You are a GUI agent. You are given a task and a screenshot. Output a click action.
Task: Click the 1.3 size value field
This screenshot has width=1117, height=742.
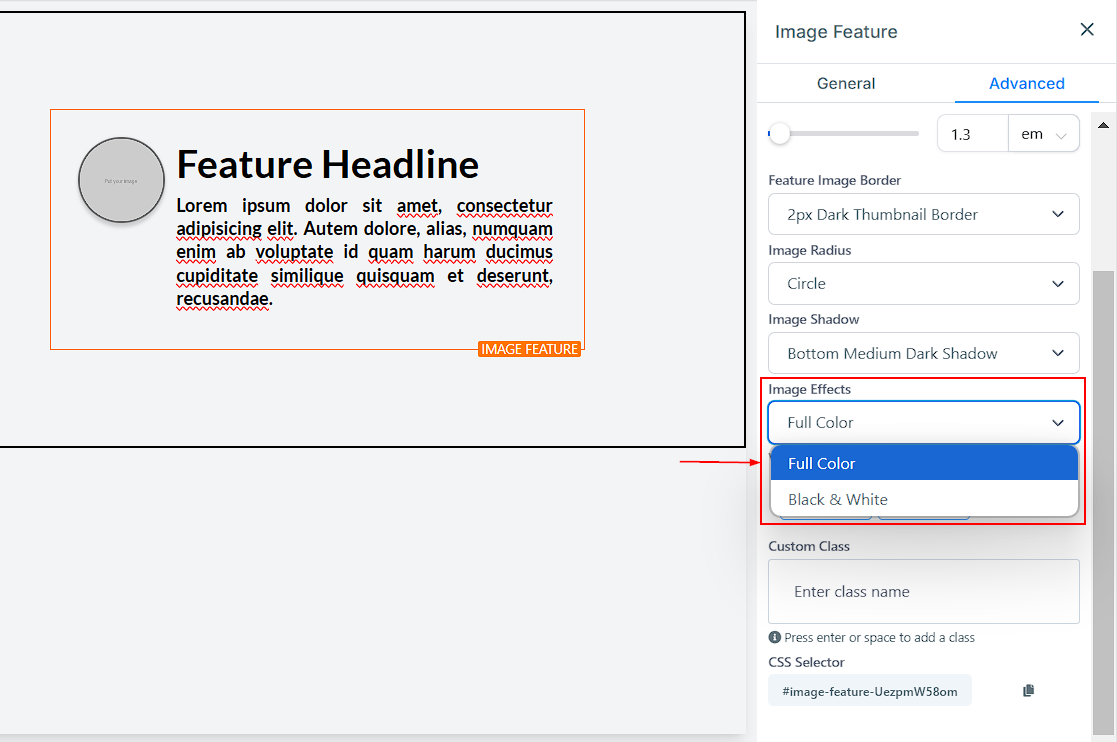pyautogui.click(x=971, y=134)
